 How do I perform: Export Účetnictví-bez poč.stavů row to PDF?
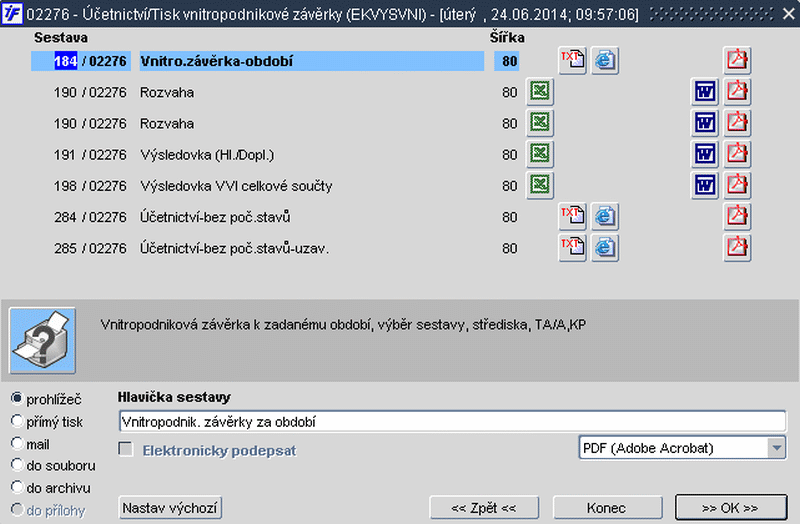(x=737, y=216)
